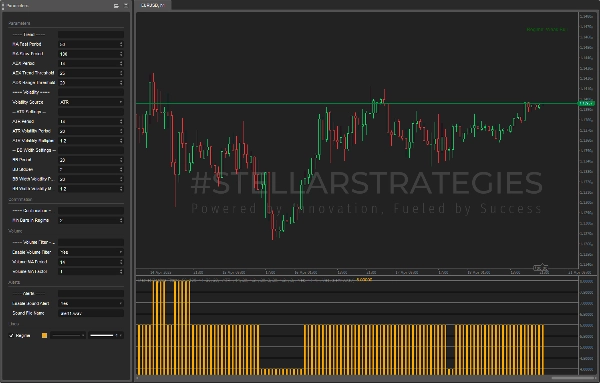Click the icon at chart's bottom-right corner
This screenshot has height=383, width=600.
541,268
